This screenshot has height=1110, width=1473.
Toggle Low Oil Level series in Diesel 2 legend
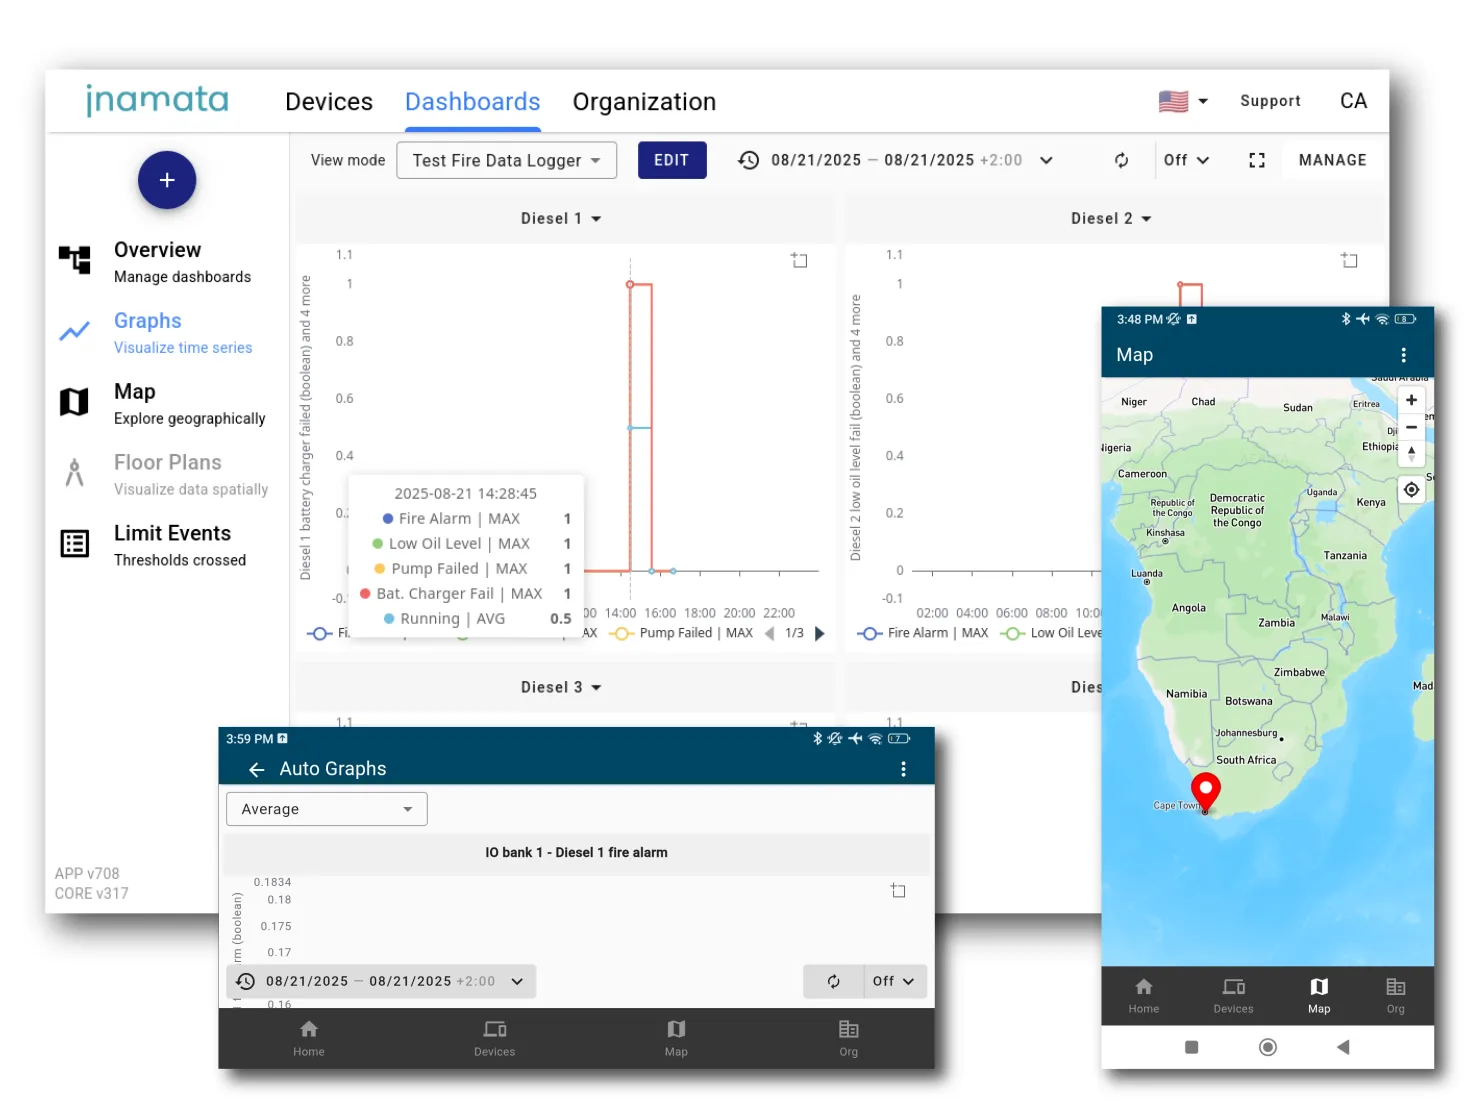pyautogui.click(x=1052, y=633)
